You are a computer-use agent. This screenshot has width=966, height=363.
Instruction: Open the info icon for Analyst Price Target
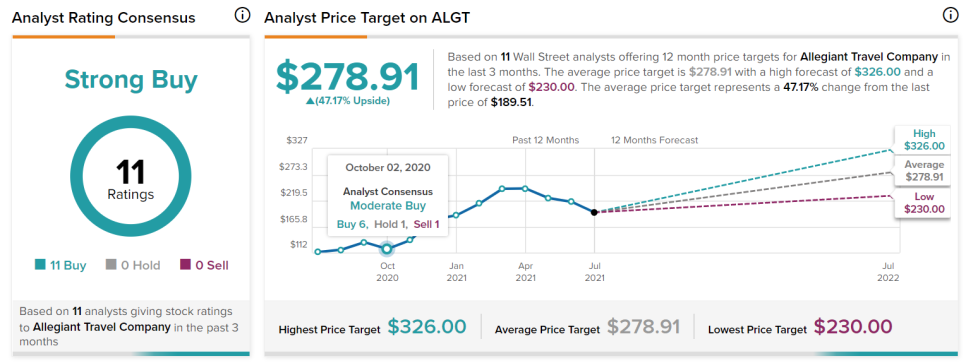(x=951, y=16)
